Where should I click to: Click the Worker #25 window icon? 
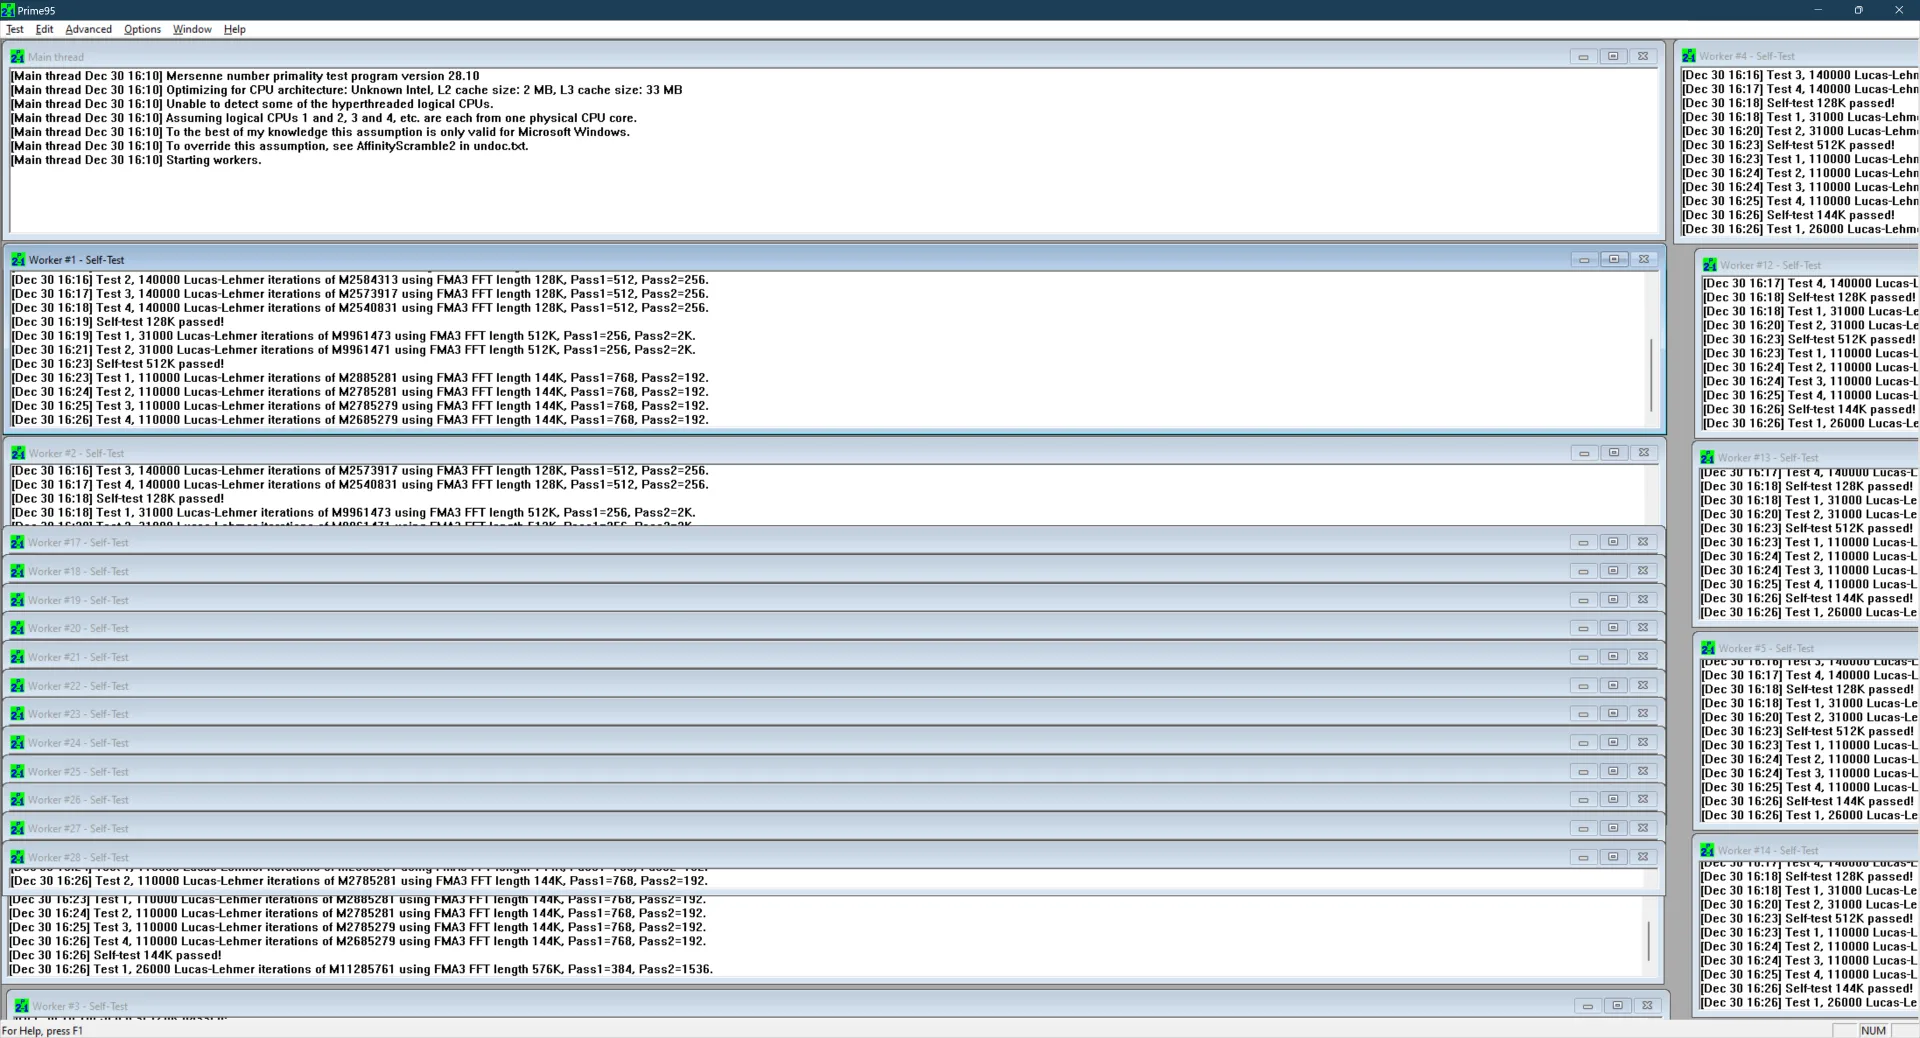pos(17,772)
